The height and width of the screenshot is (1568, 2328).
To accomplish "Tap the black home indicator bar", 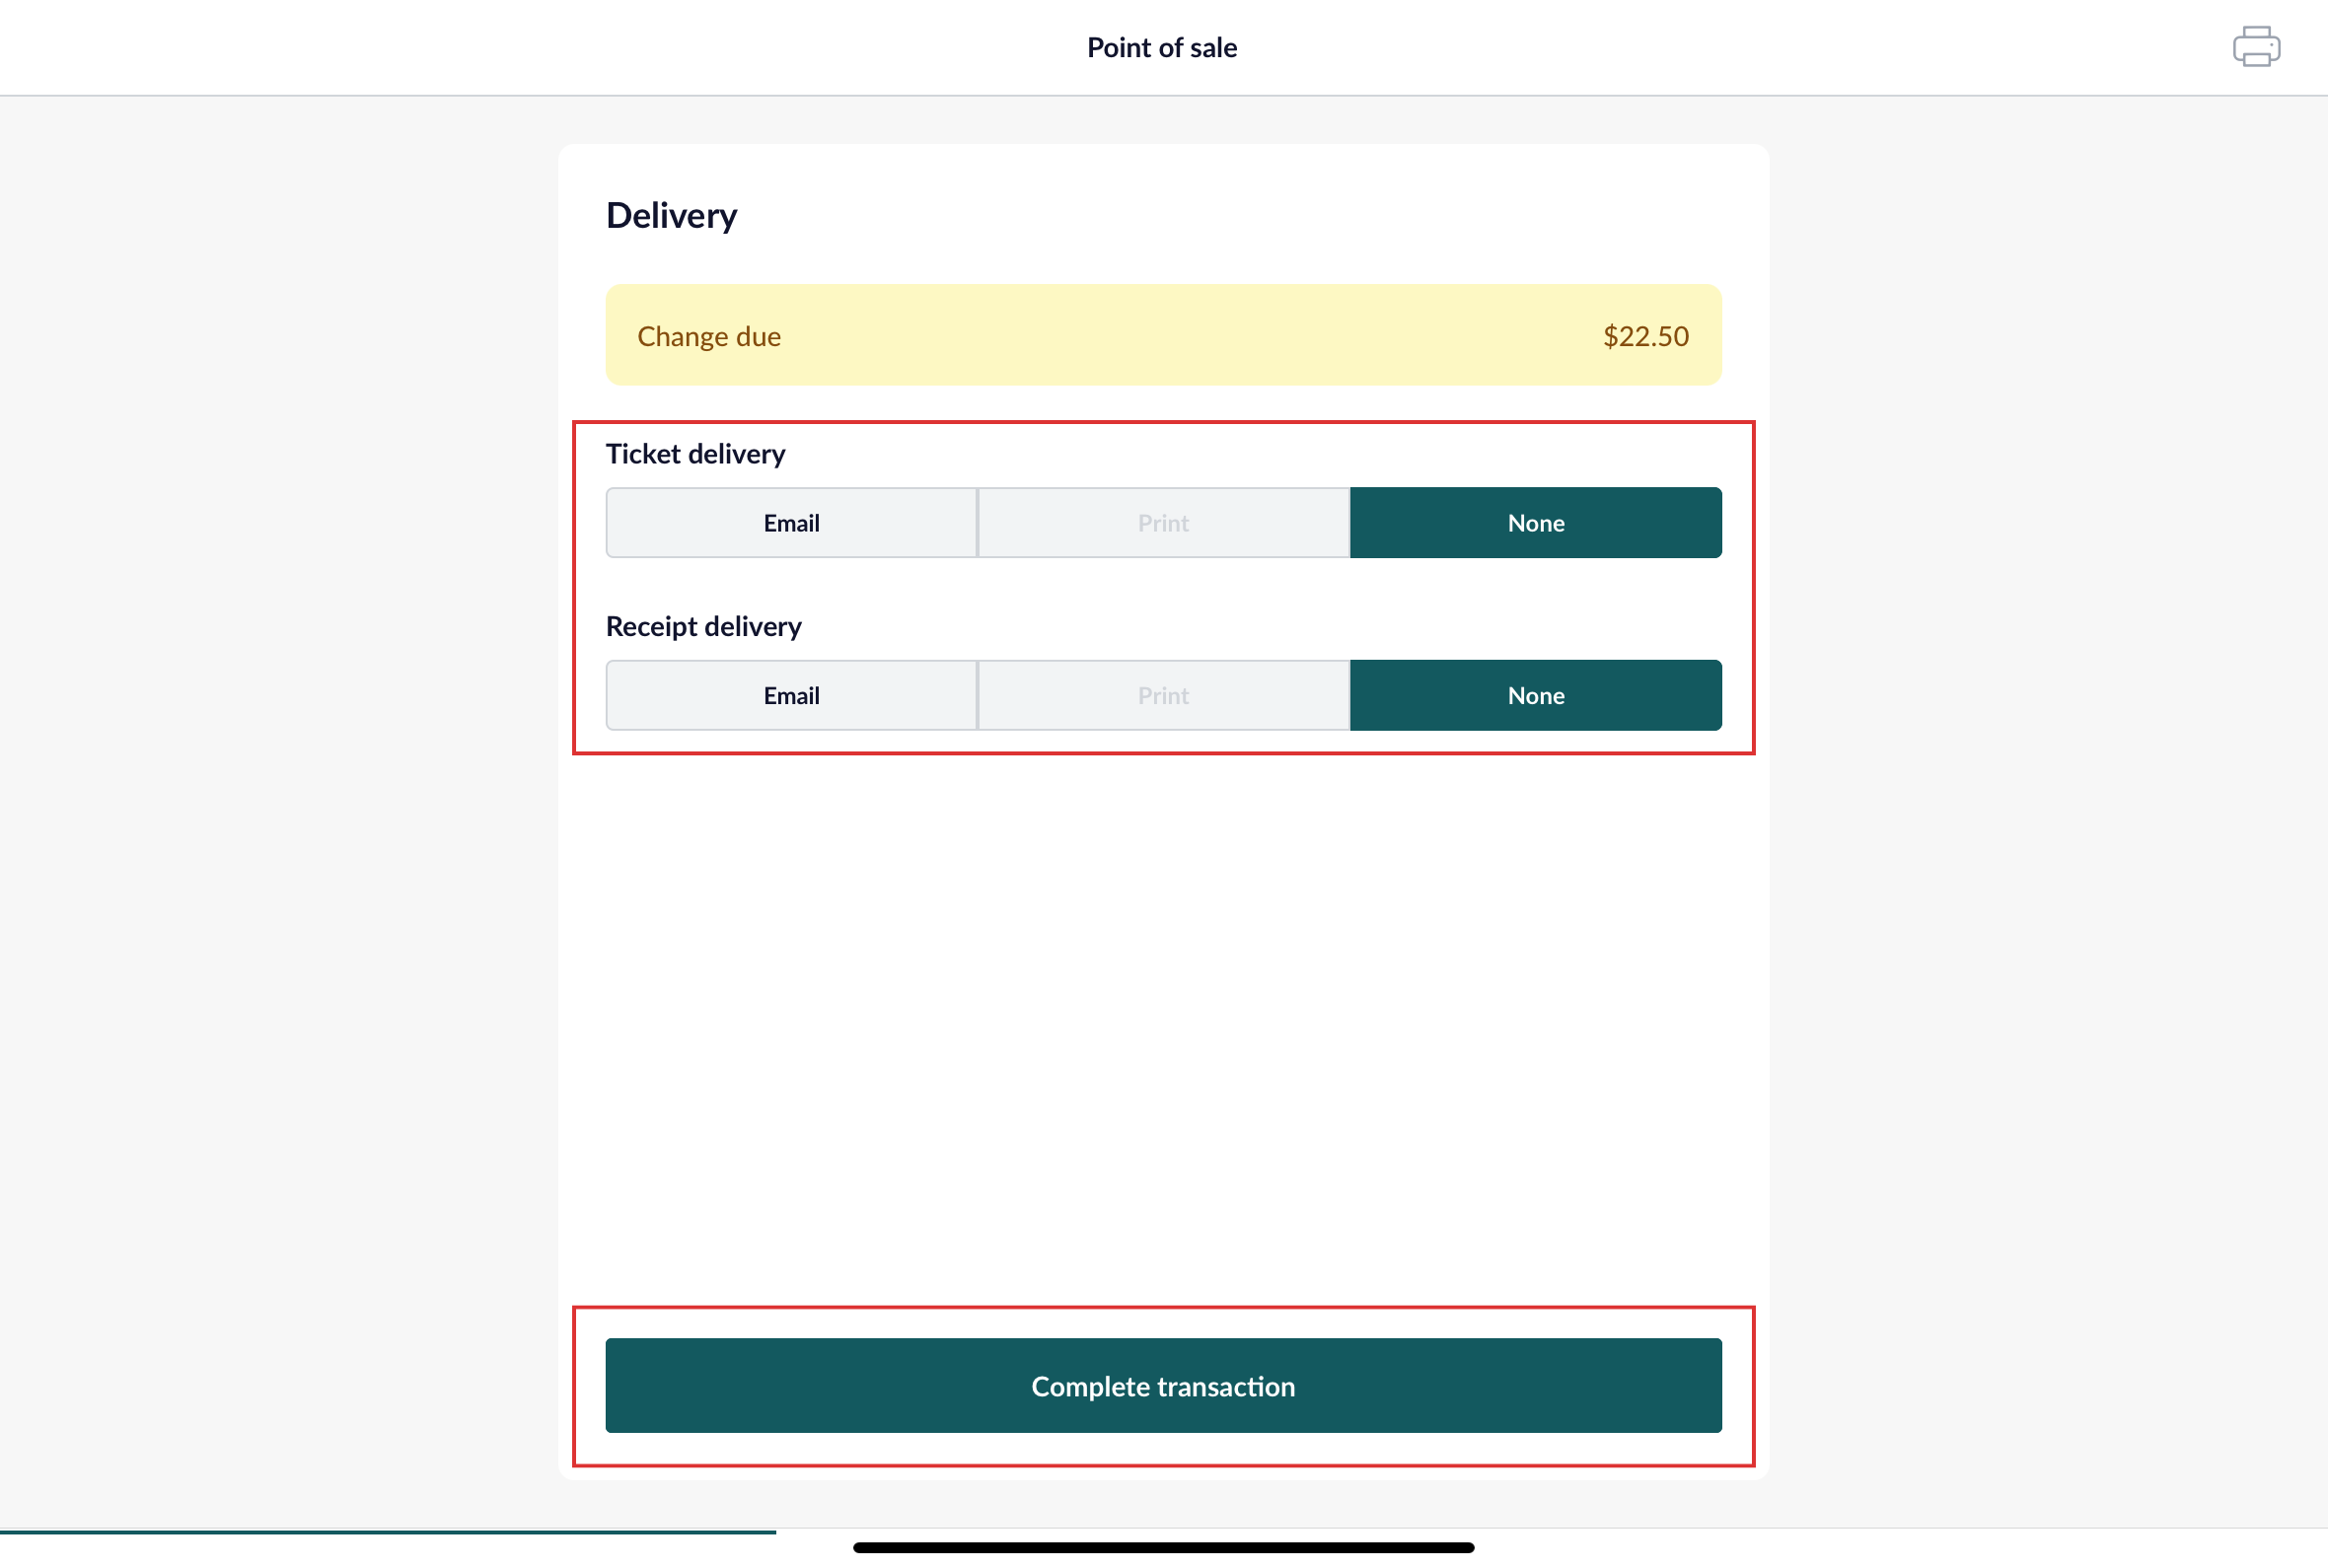I will point(1163,1547).
